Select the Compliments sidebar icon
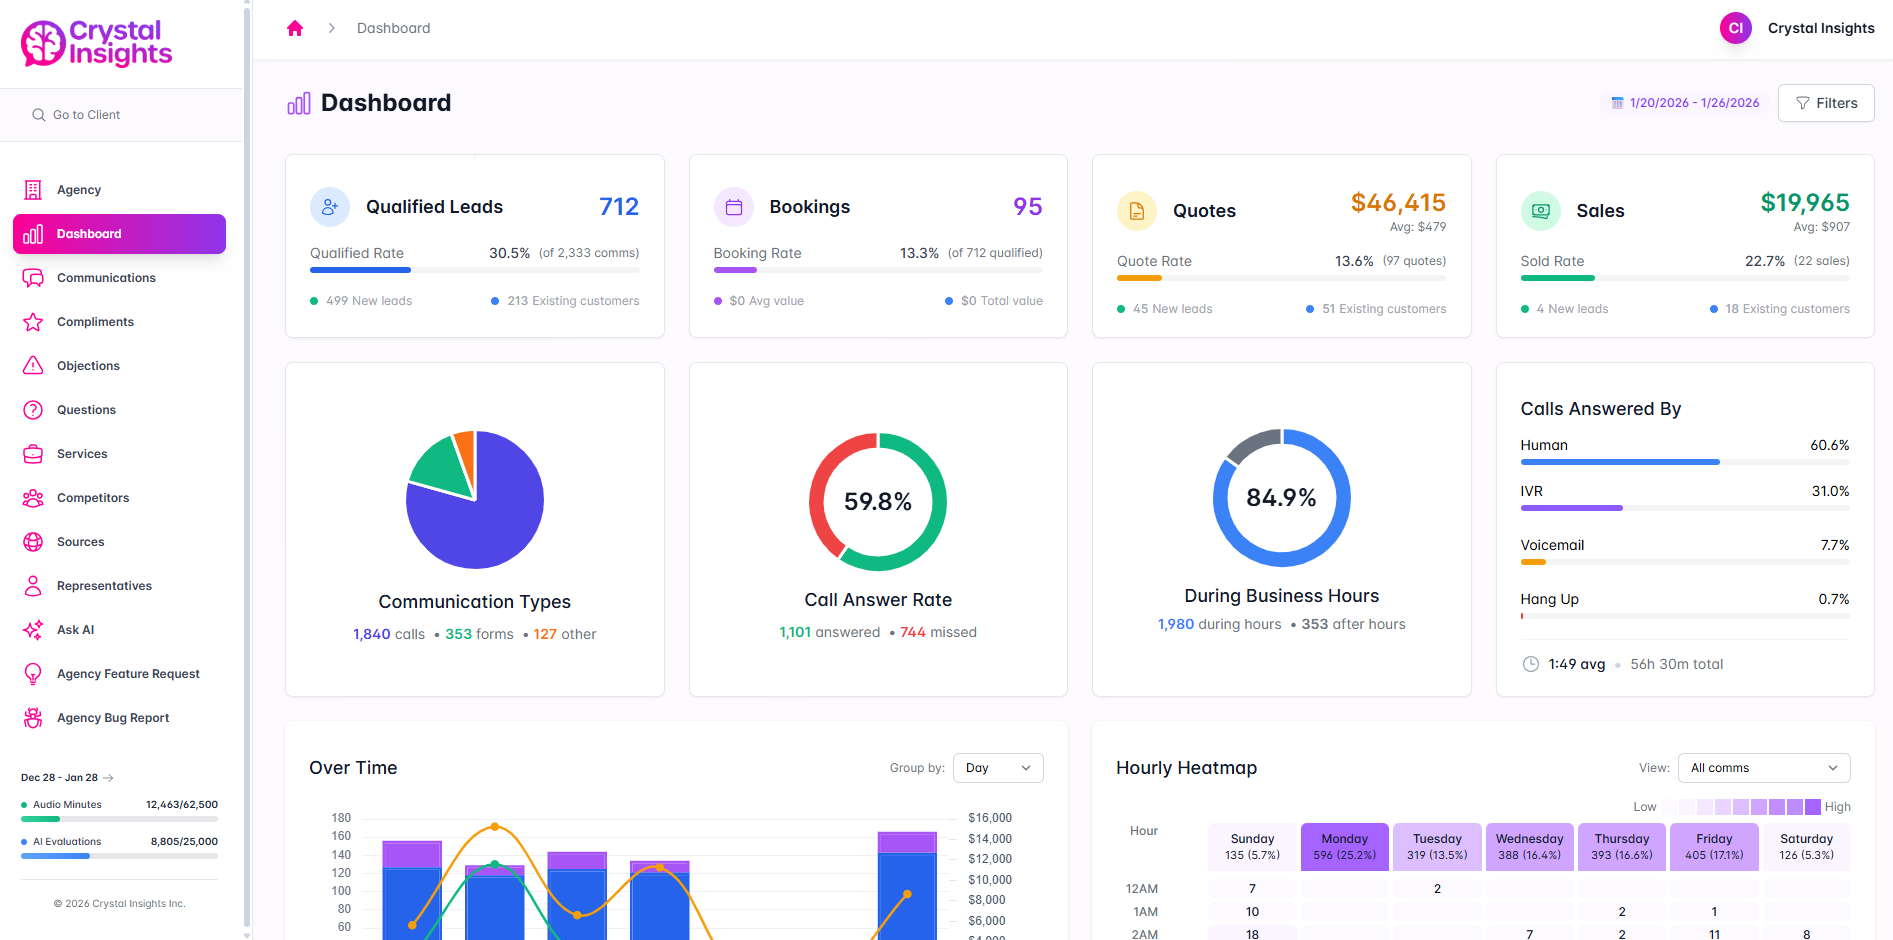1893x940 pixels. click(33, 321)
